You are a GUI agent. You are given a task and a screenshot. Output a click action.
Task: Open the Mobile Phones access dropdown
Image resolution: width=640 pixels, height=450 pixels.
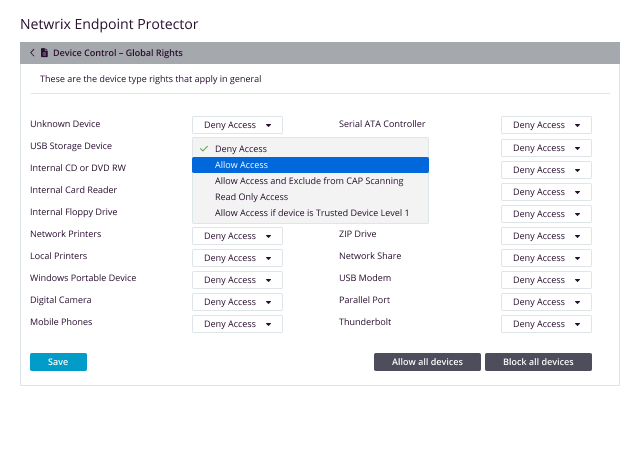(x=237, y=324)
